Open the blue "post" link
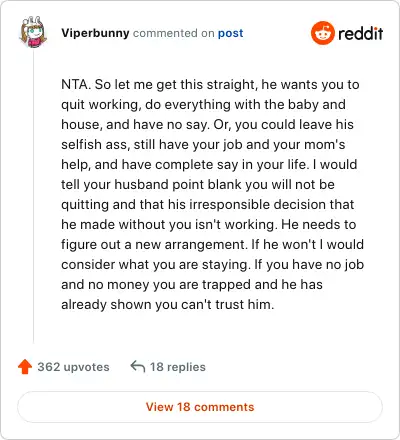400x440 pixels. [230, 33]
